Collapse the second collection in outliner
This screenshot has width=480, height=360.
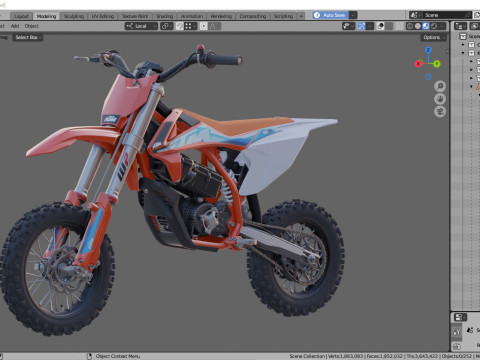463,53
